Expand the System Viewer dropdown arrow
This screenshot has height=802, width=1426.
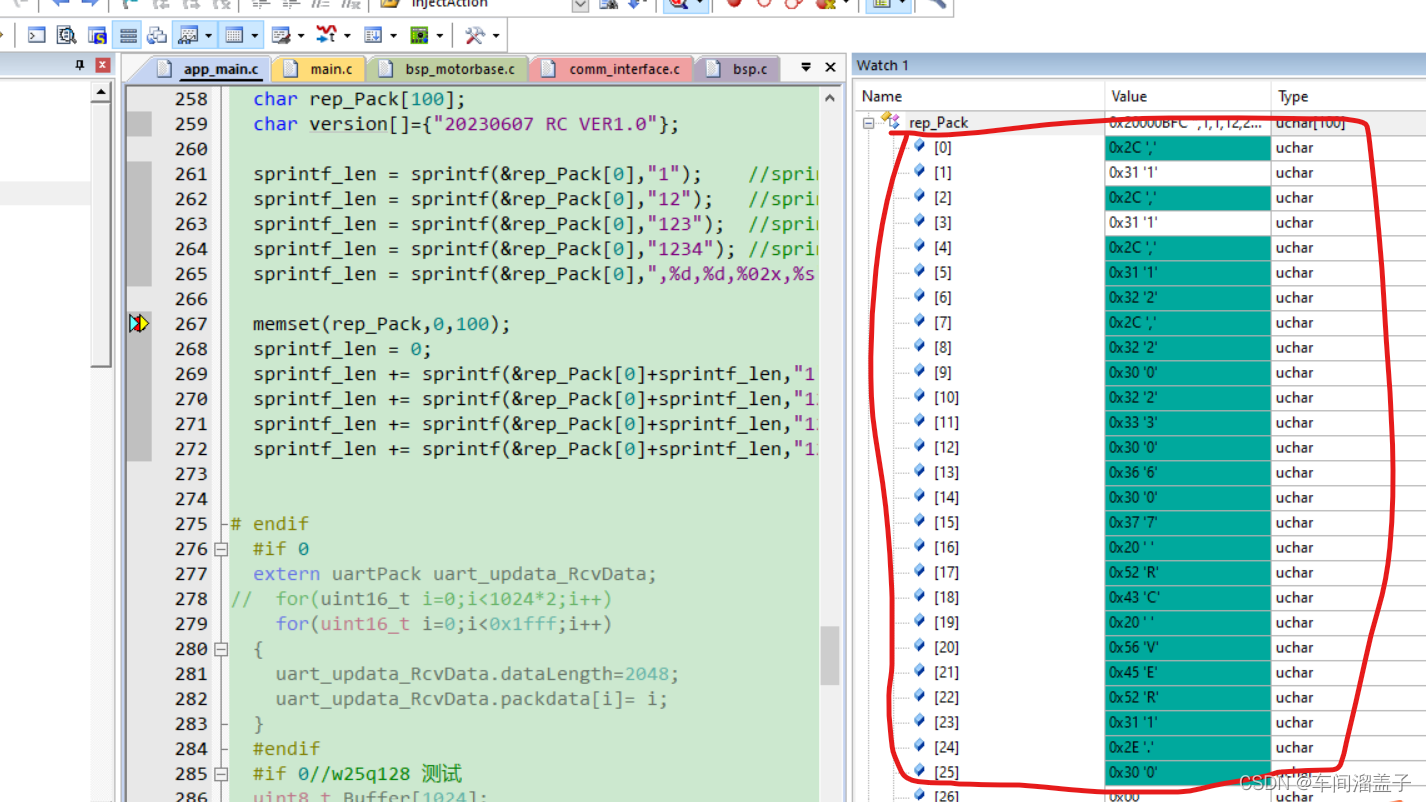point(440,35)
